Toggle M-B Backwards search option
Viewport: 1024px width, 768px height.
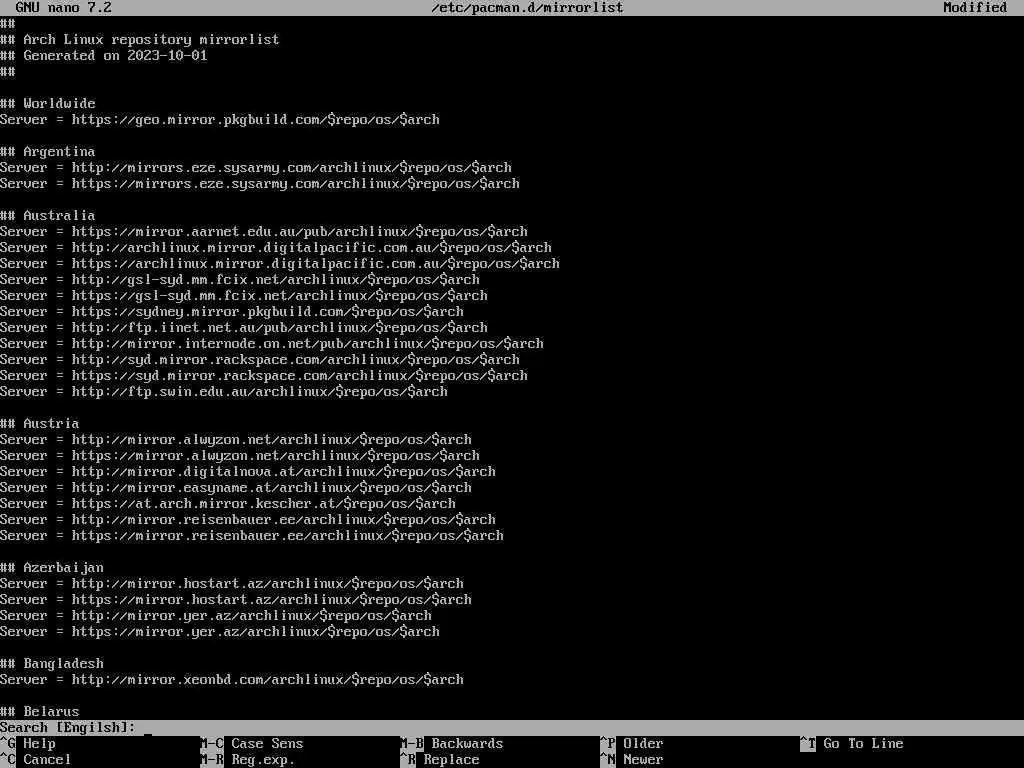click(451, 743)
